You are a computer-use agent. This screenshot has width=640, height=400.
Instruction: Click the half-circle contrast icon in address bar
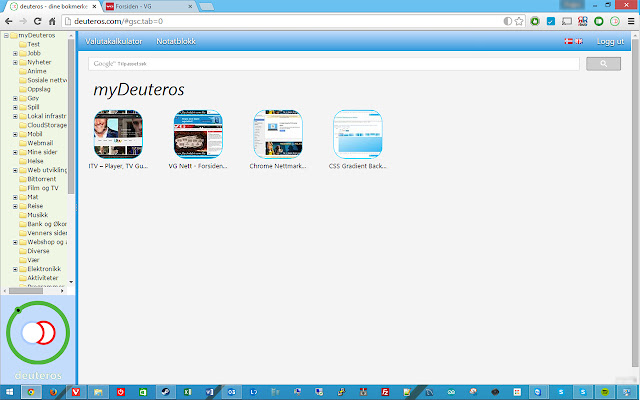pyautogui.click(x=507, y=21)
